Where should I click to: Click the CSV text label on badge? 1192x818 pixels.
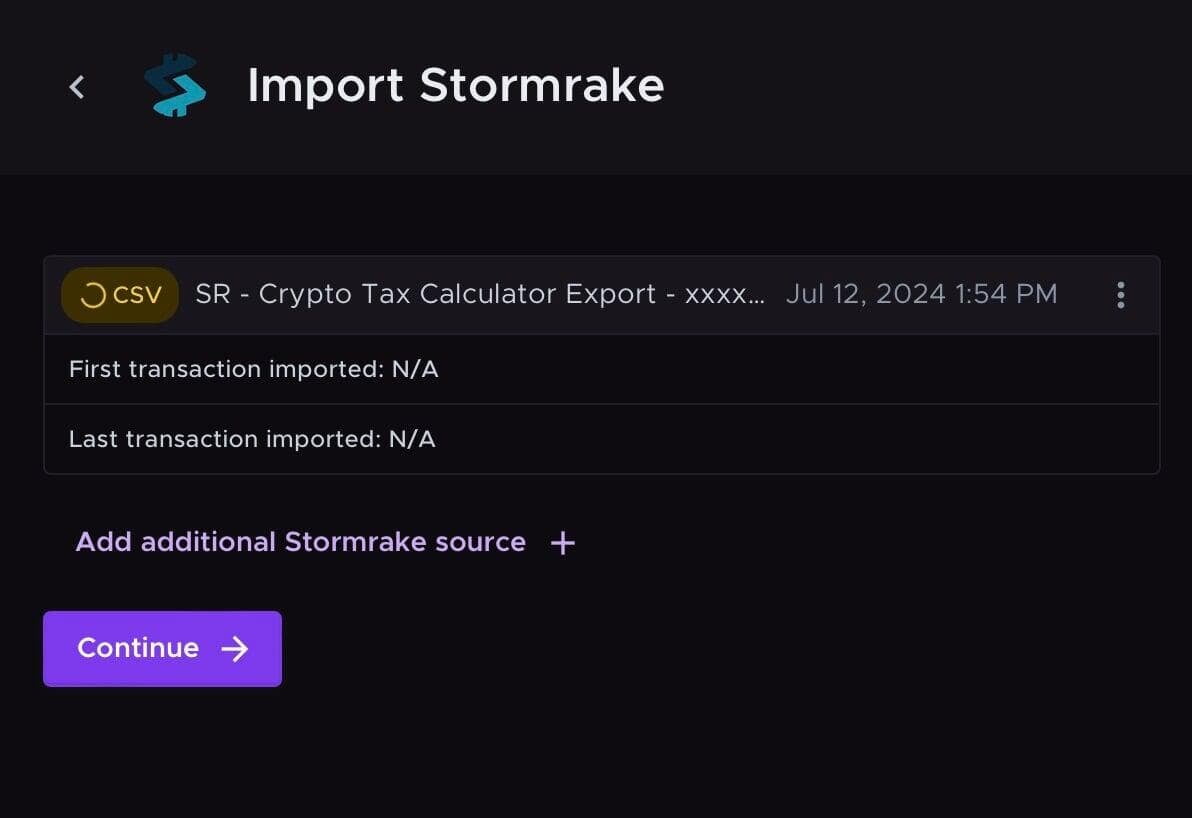click(138, 295)
